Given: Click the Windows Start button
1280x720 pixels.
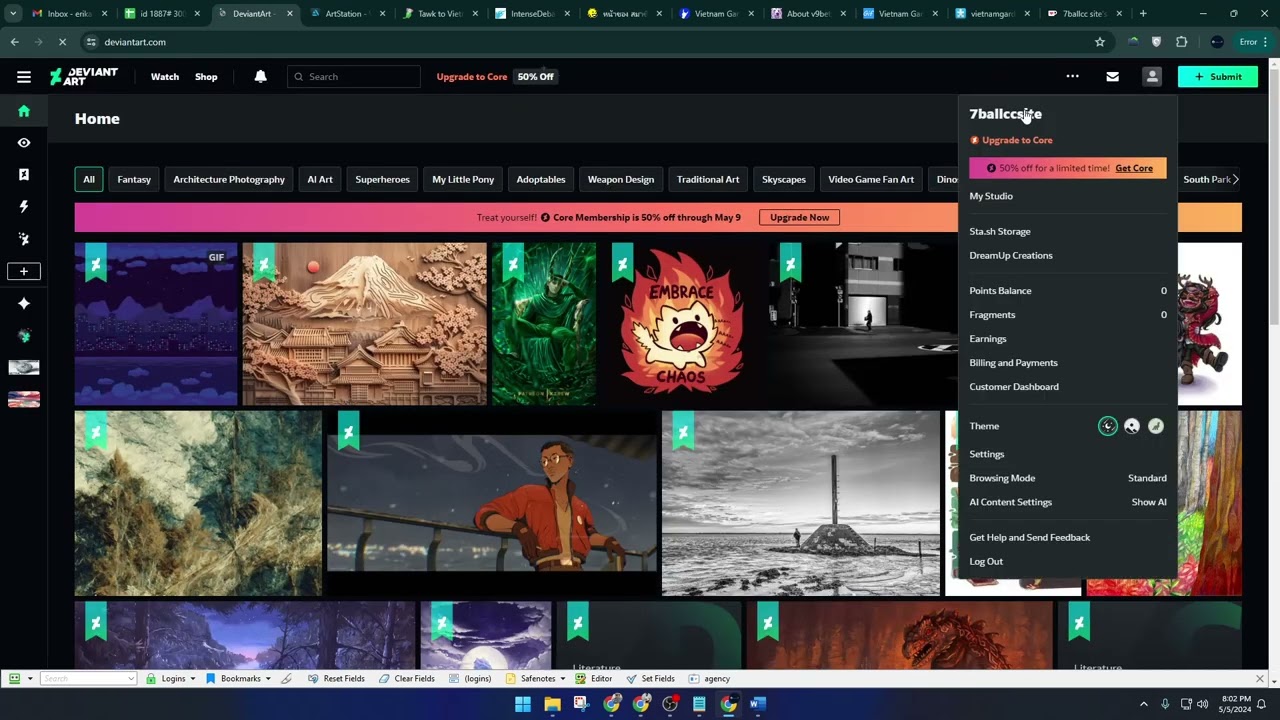Looking at the screenshot, I should [x=522, y=704].
